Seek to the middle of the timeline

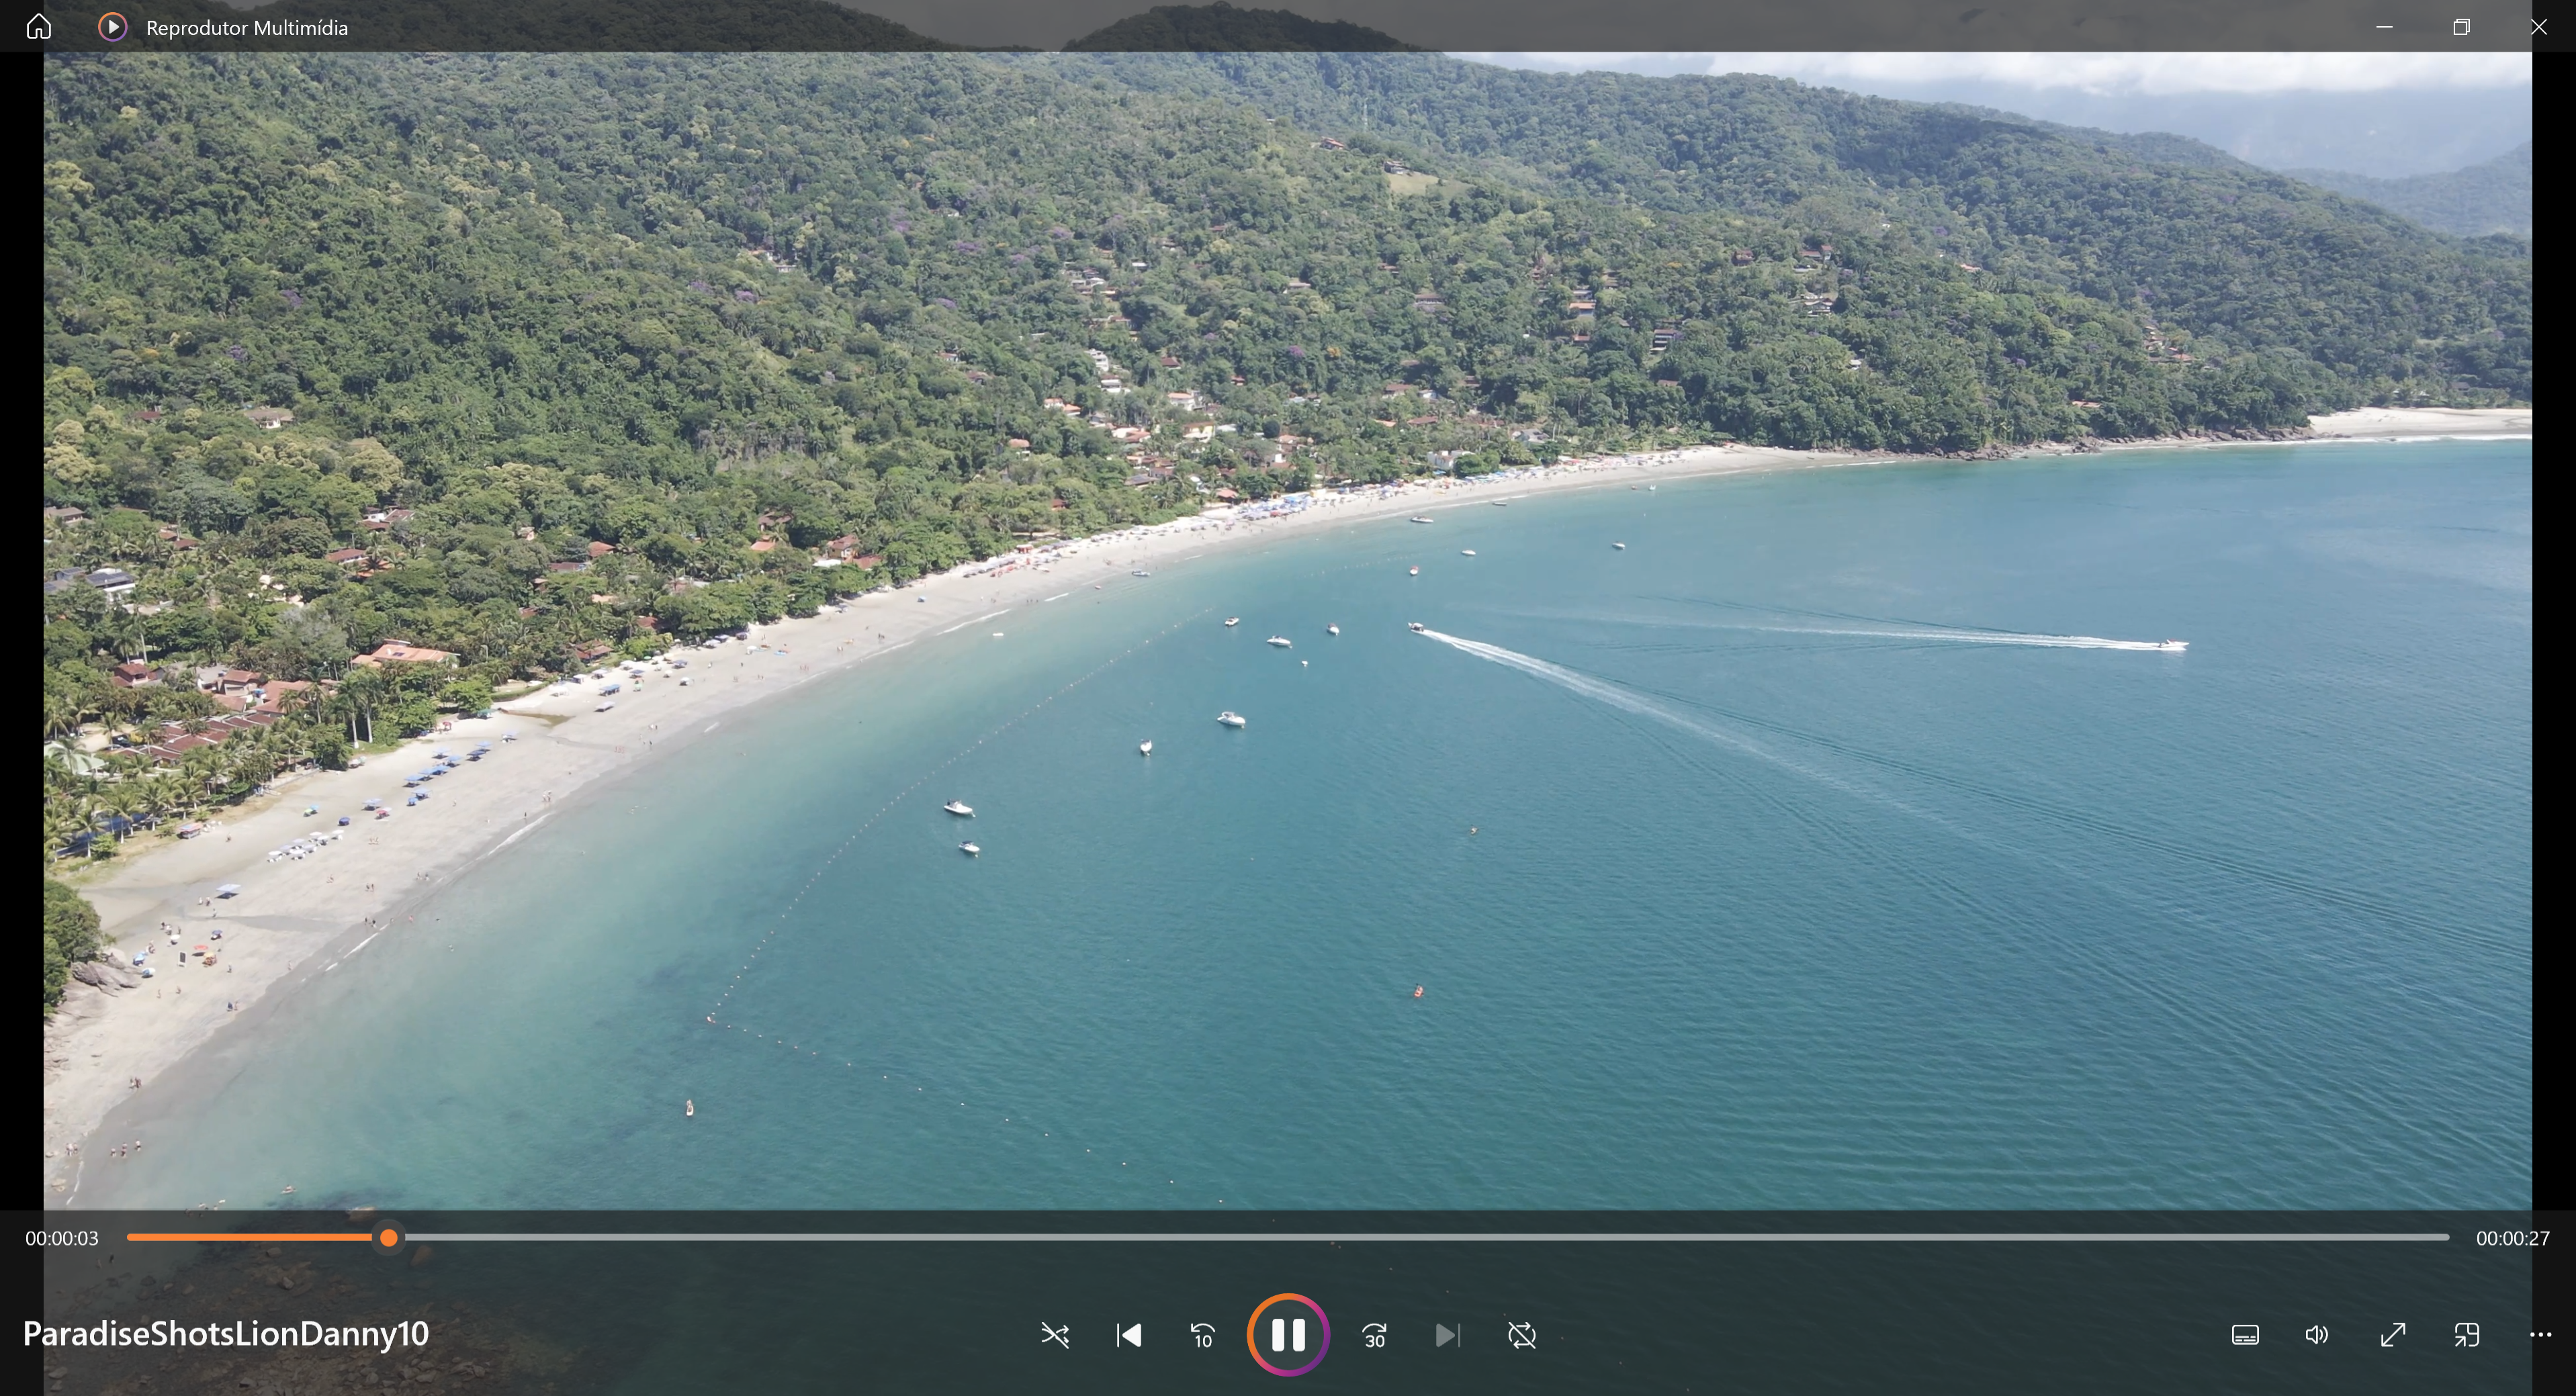coord(1288,1238)
